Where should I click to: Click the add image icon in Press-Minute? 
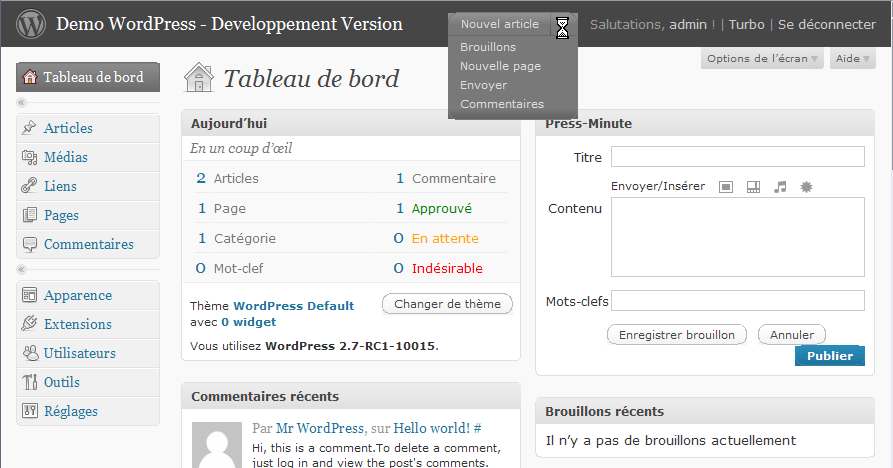[726, 187]
